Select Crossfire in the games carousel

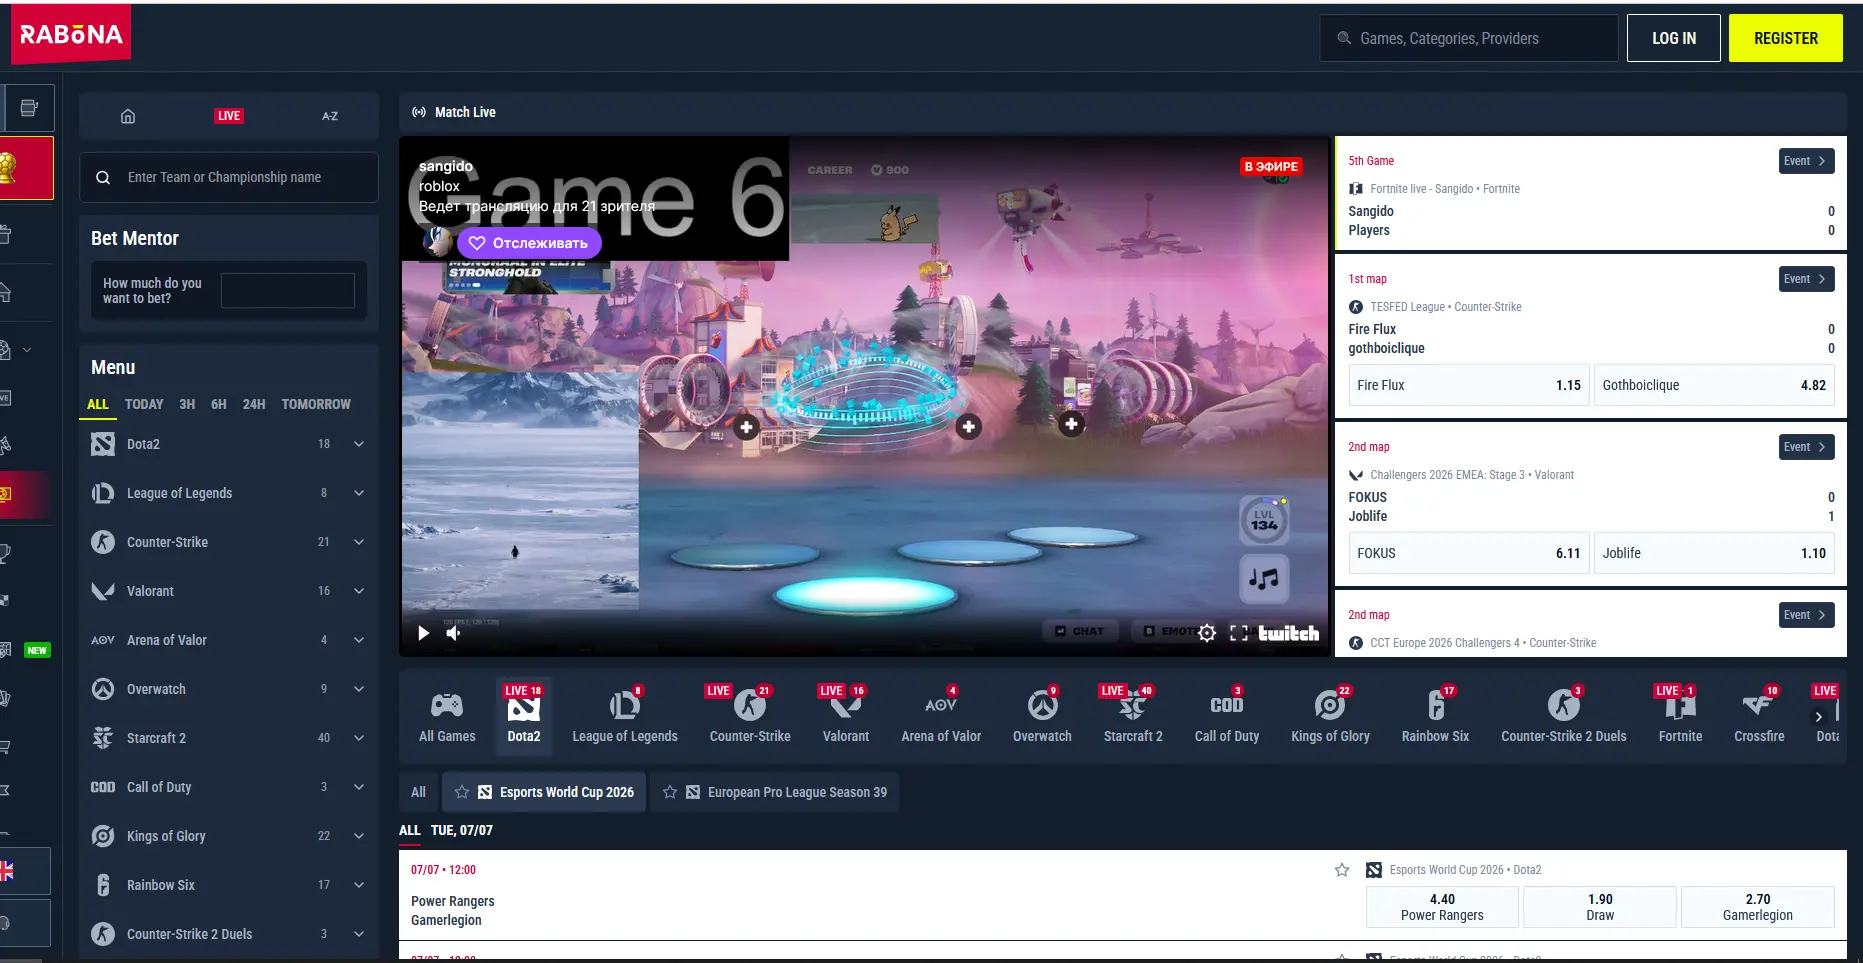click(x=1759, y=717)
